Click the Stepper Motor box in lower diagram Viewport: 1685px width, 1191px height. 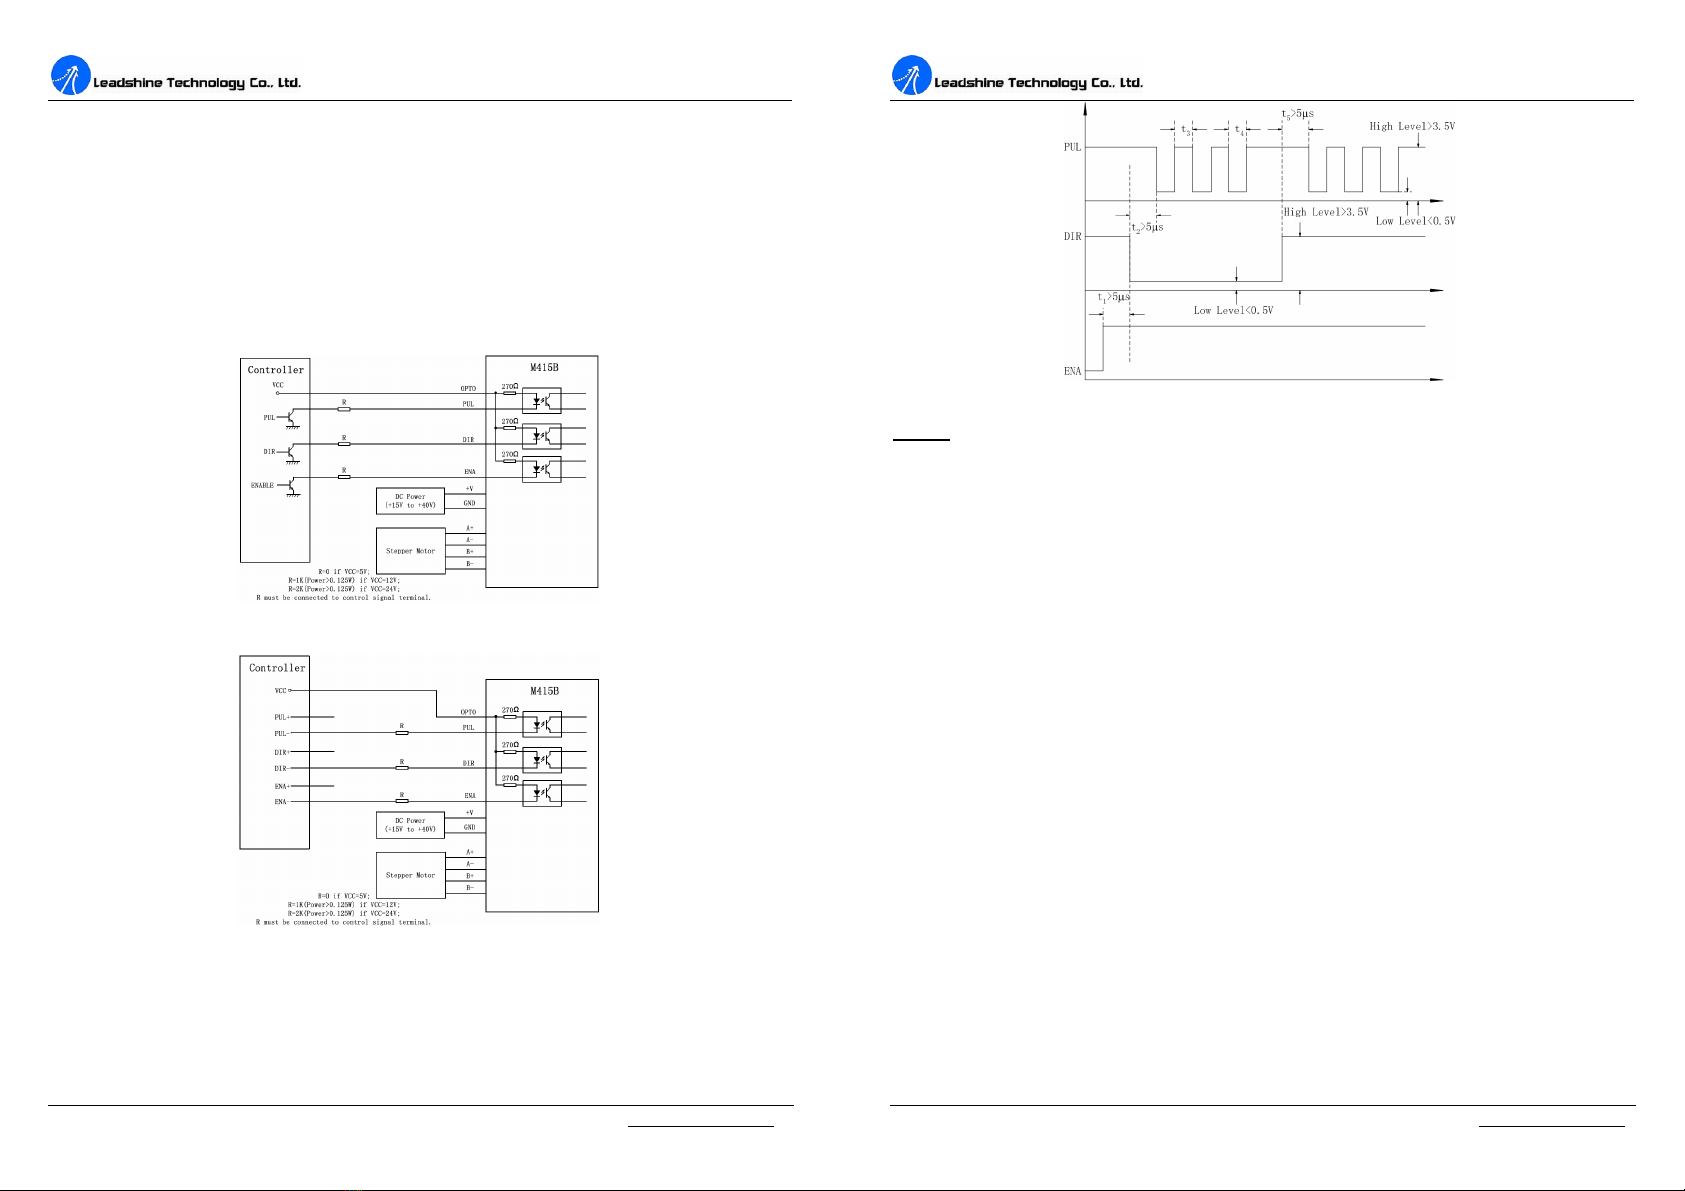coord(411,875)
